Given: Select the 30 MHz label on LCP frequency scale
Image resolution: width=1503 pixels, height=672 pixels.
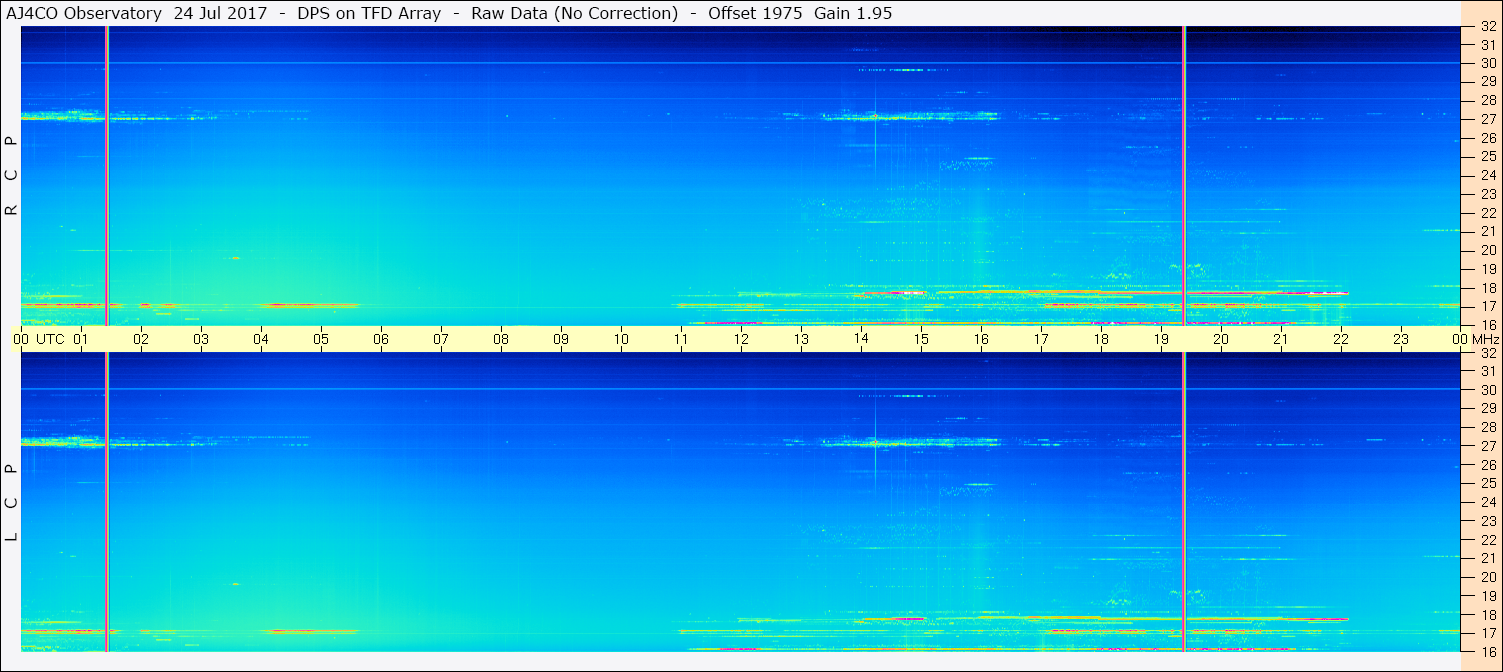Looking at the screenshot, I should 1488,390.
